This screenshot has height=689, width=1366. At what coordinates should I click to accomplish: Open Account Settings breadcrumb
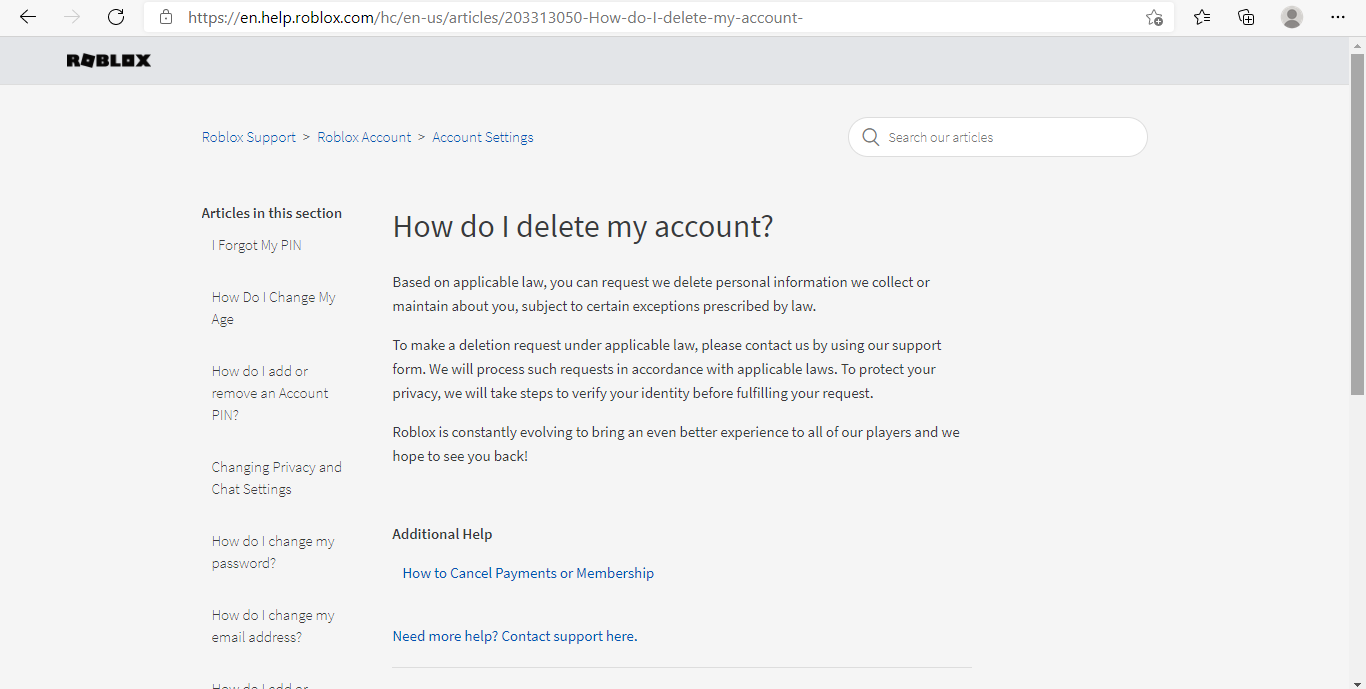click(x=483, y=137)
